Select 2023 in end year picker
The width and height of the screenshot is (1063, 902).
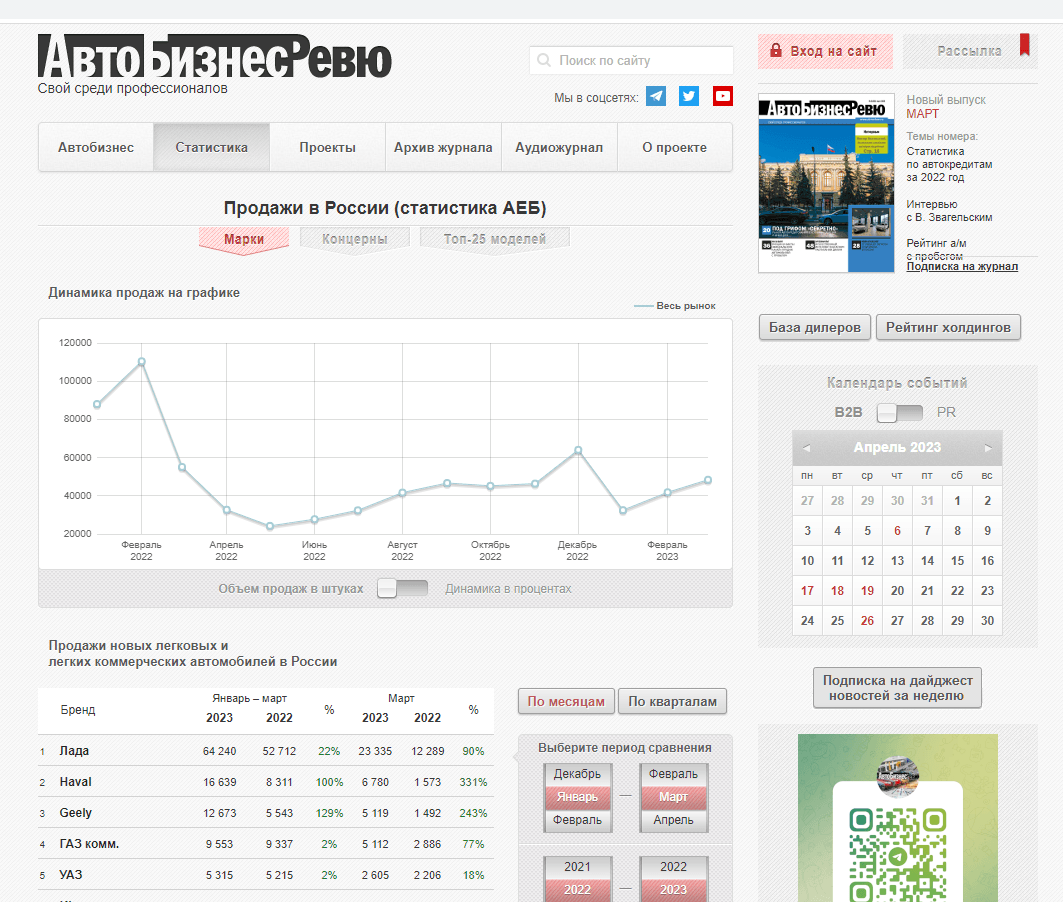(673, 890)
